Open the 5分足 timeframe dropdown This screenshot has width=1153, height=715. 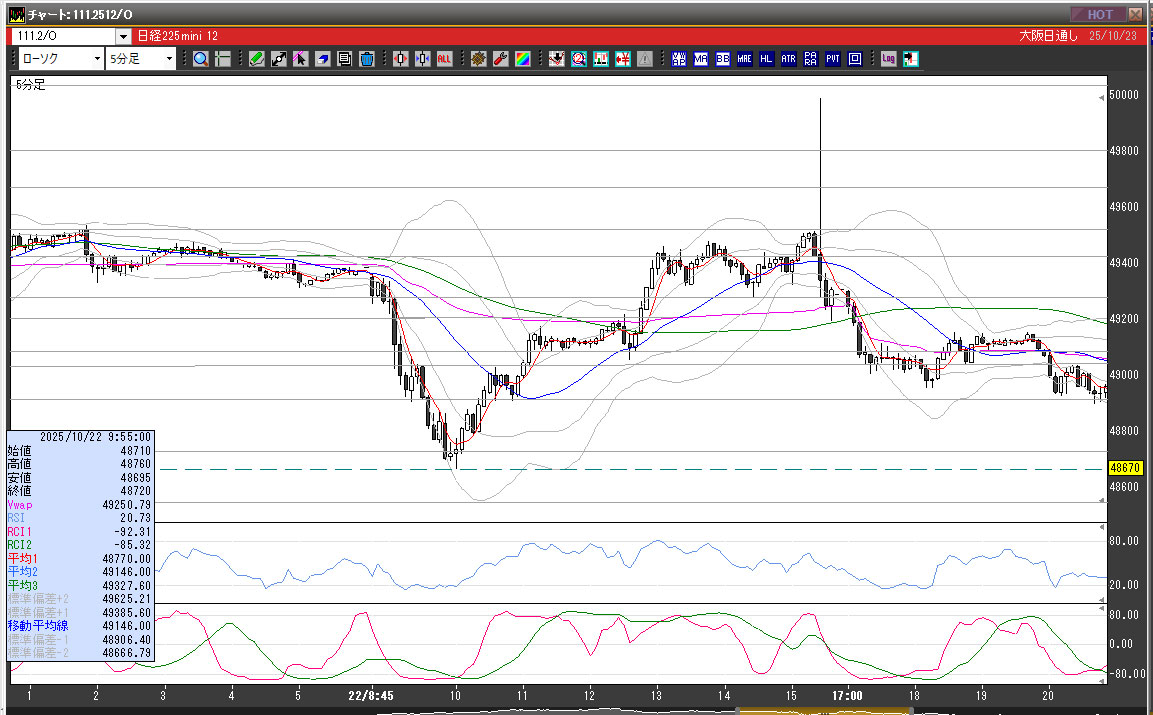coord(169,59)
